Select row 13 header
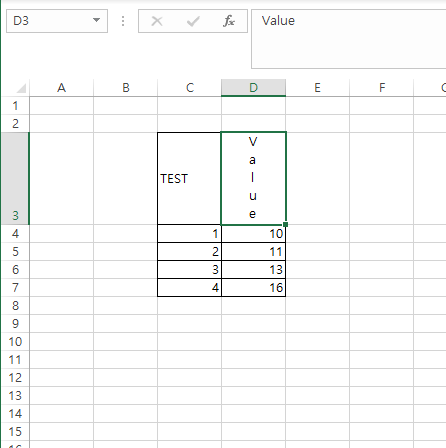This screenshot has width=446, height=448. click(x=15, y=396)
